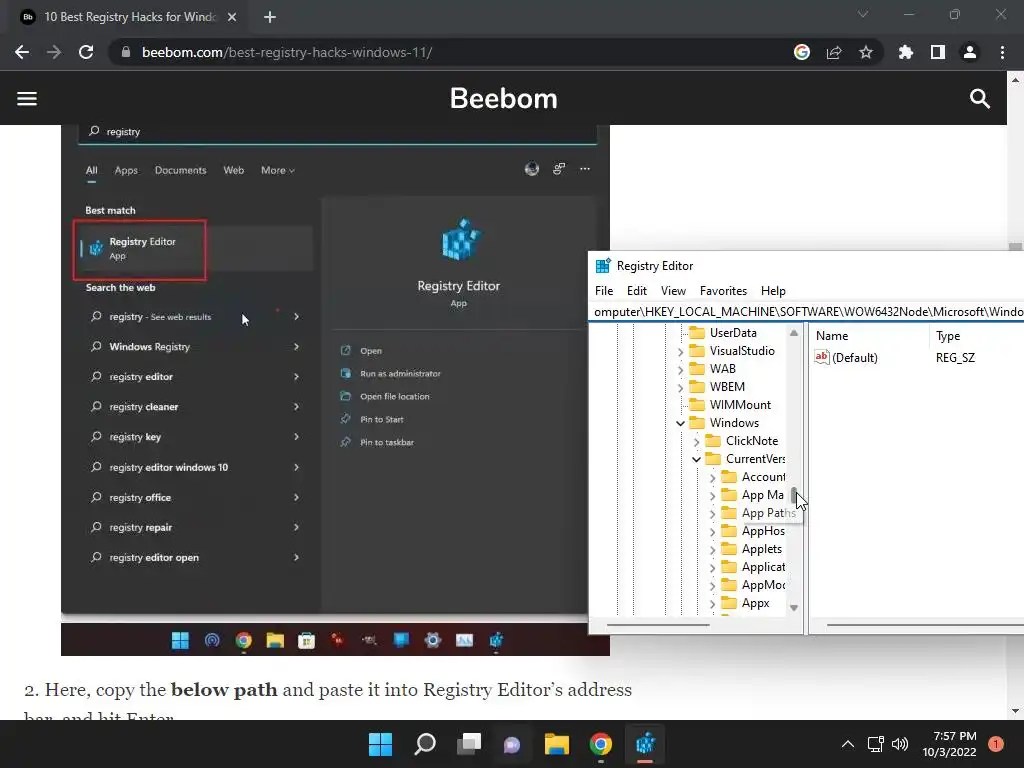Open the Chat icon on taskbar
Image resolution: width=1024 pixels, height=768 pixels.
tap(512, 744)
